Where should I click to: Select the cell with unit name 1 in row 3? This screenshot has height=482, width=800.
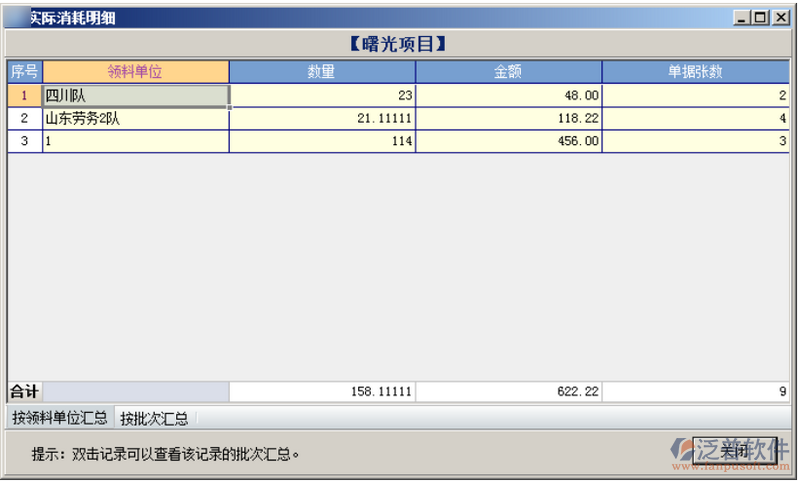[x=136, y=141]
